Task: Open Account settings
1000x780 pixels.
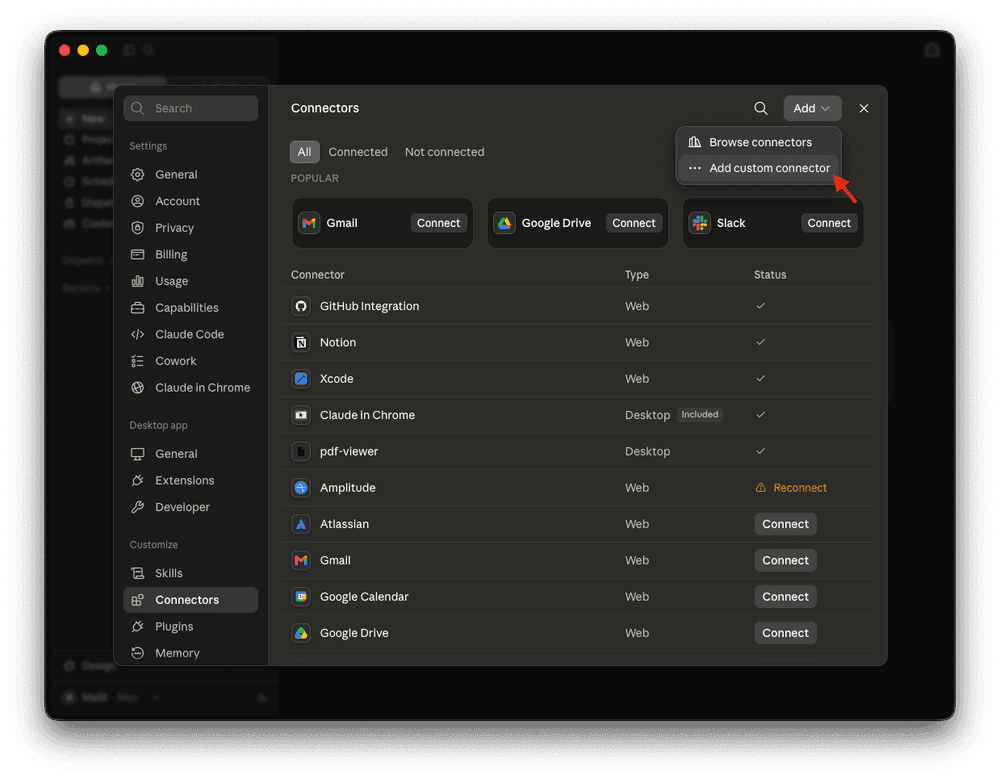Action: pyautogui.click(x=191, y=202)
